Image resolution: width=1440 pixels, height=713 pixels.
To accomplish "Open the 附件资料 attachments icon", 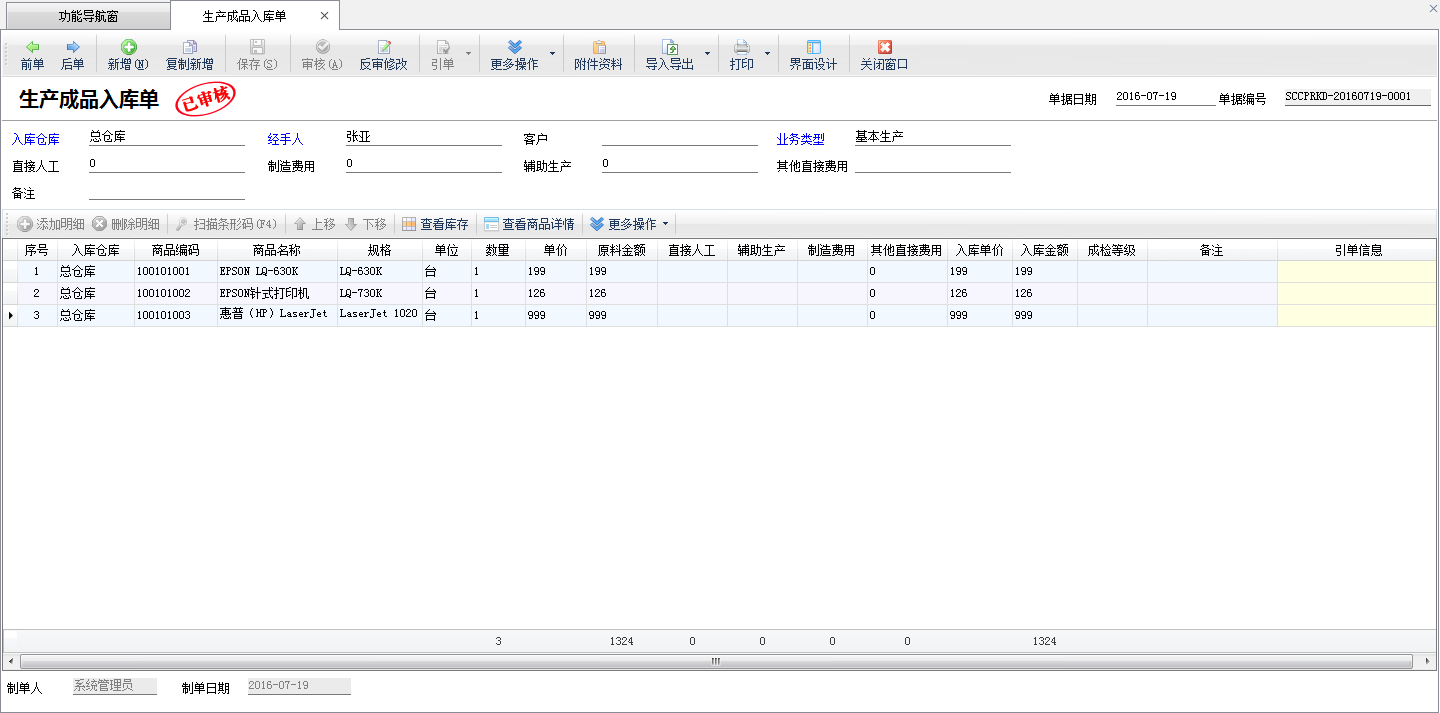I will tap(598, 55).
